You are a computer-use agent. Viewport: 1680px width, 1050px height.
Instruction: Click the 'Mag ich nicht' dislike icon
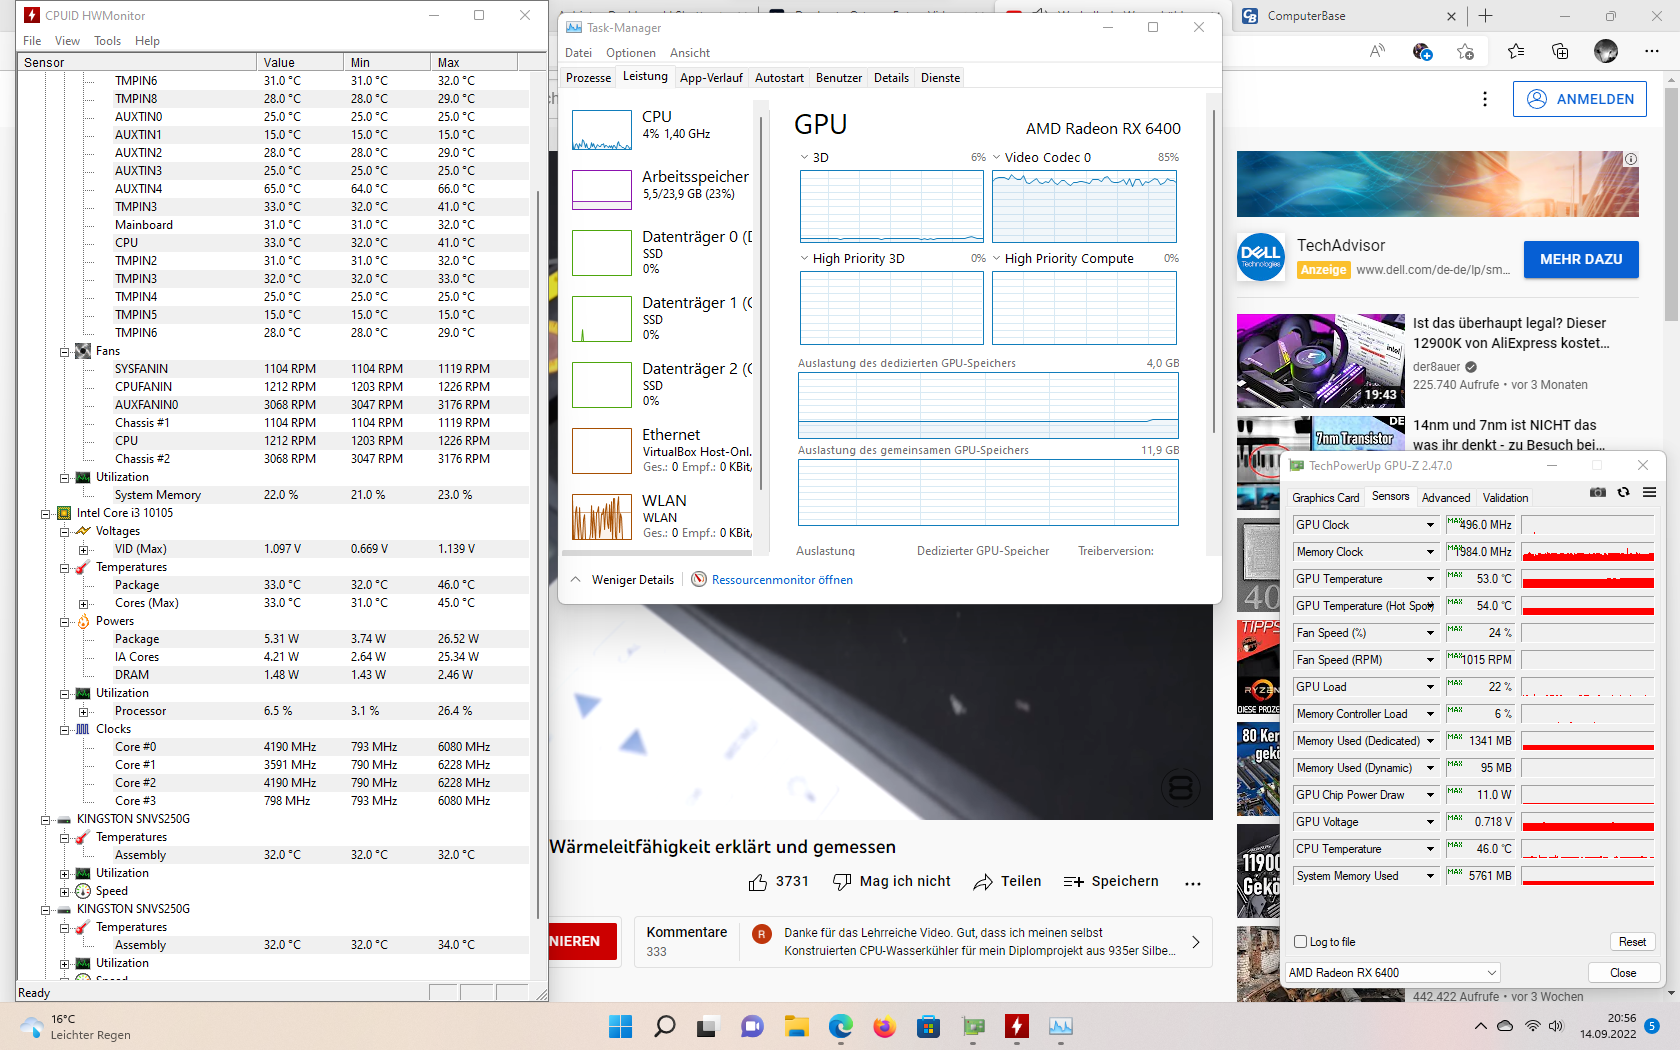[x=842, y=881]
